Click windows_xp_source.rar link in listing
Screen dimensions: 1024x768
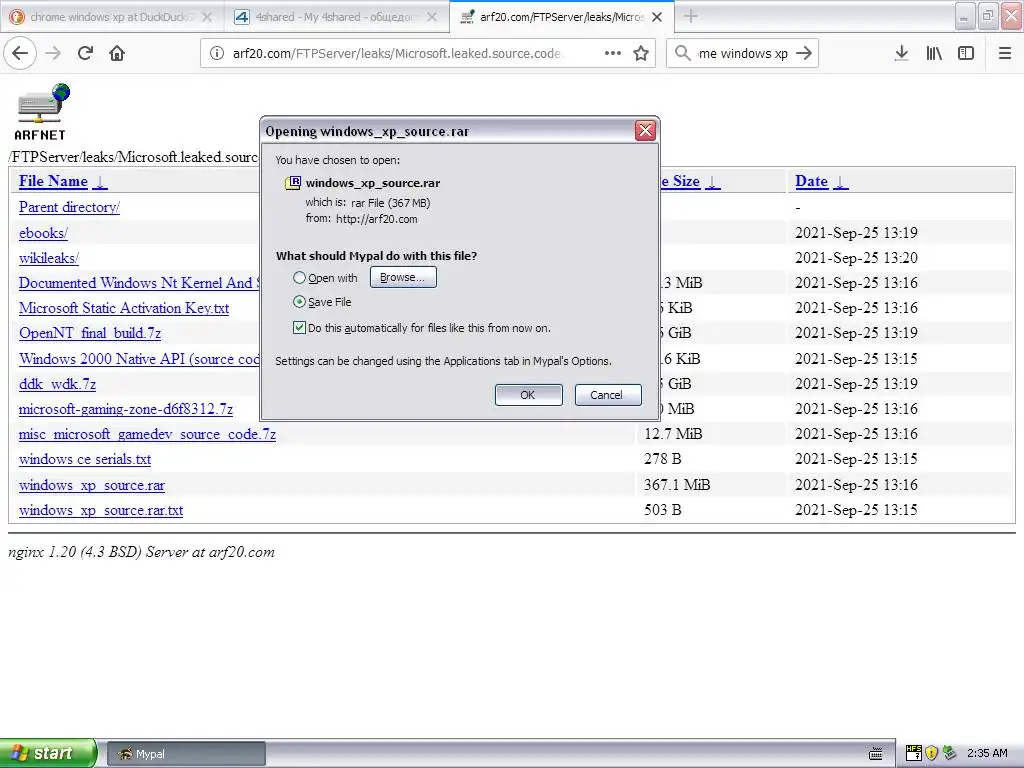[x=92, y=485]
